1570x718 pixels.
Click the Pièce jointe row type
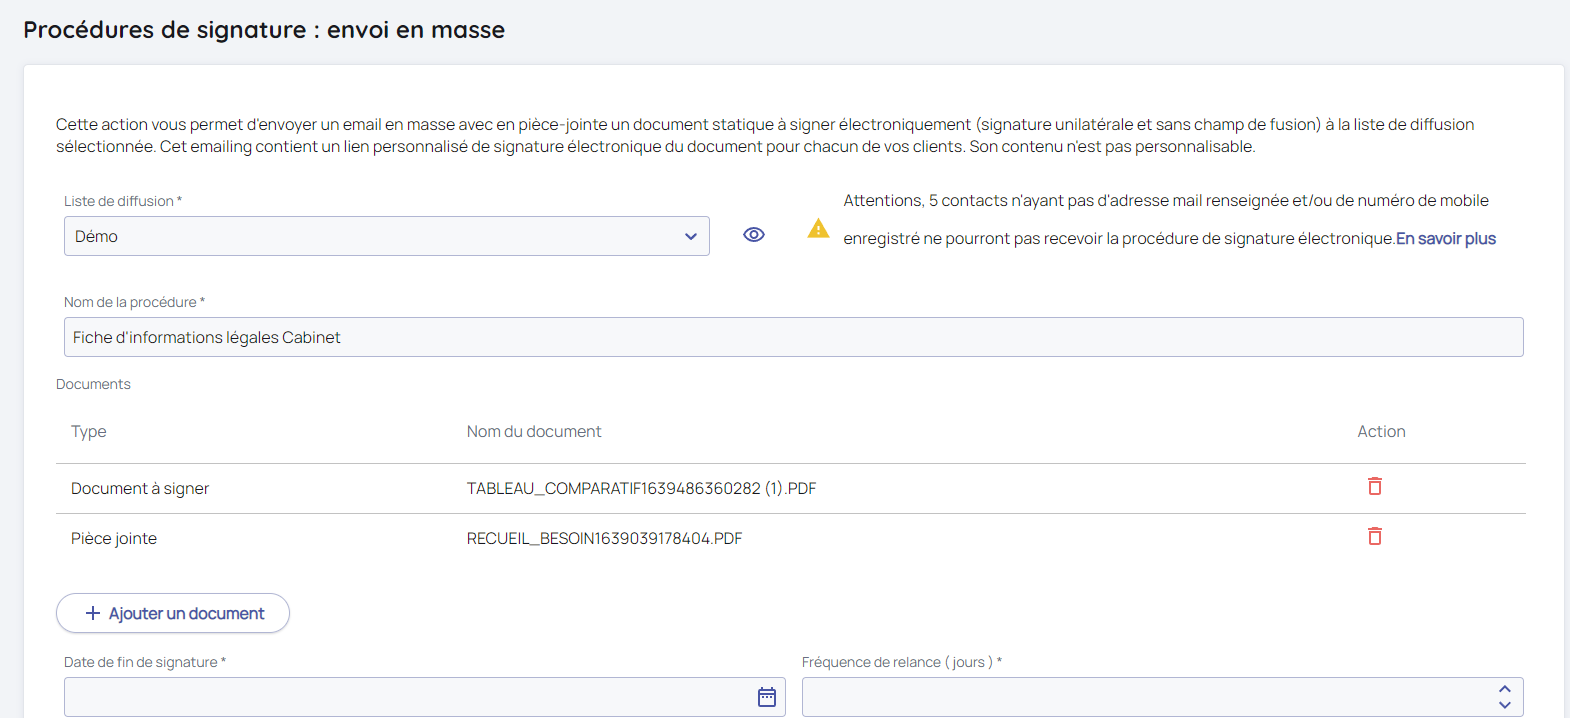pyautogui.click(x=114, y=538)
